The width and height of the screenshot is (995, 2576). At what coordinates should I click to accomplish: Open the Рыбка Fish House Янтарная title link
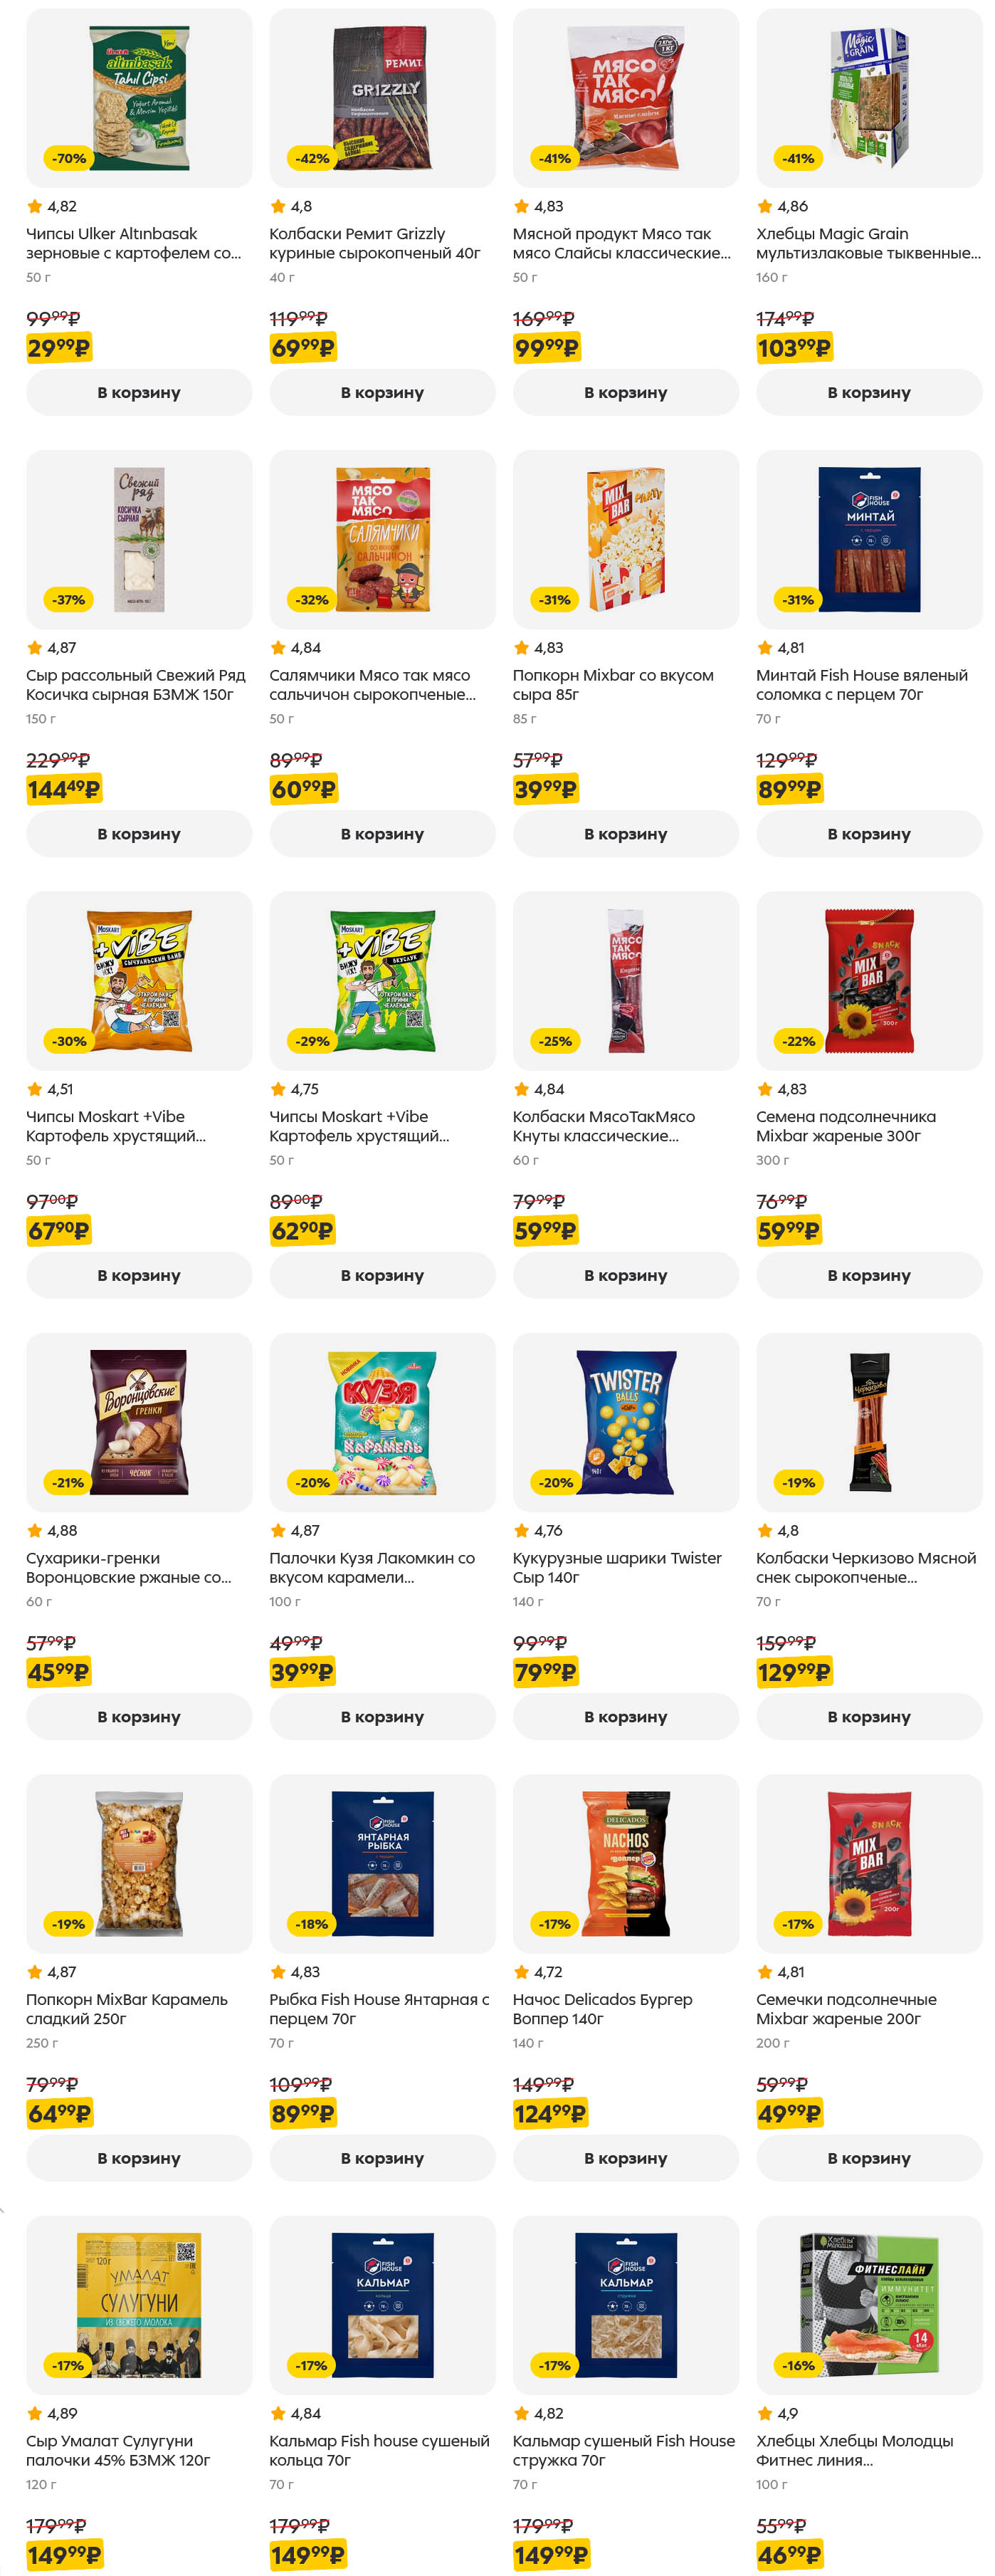378,2009
